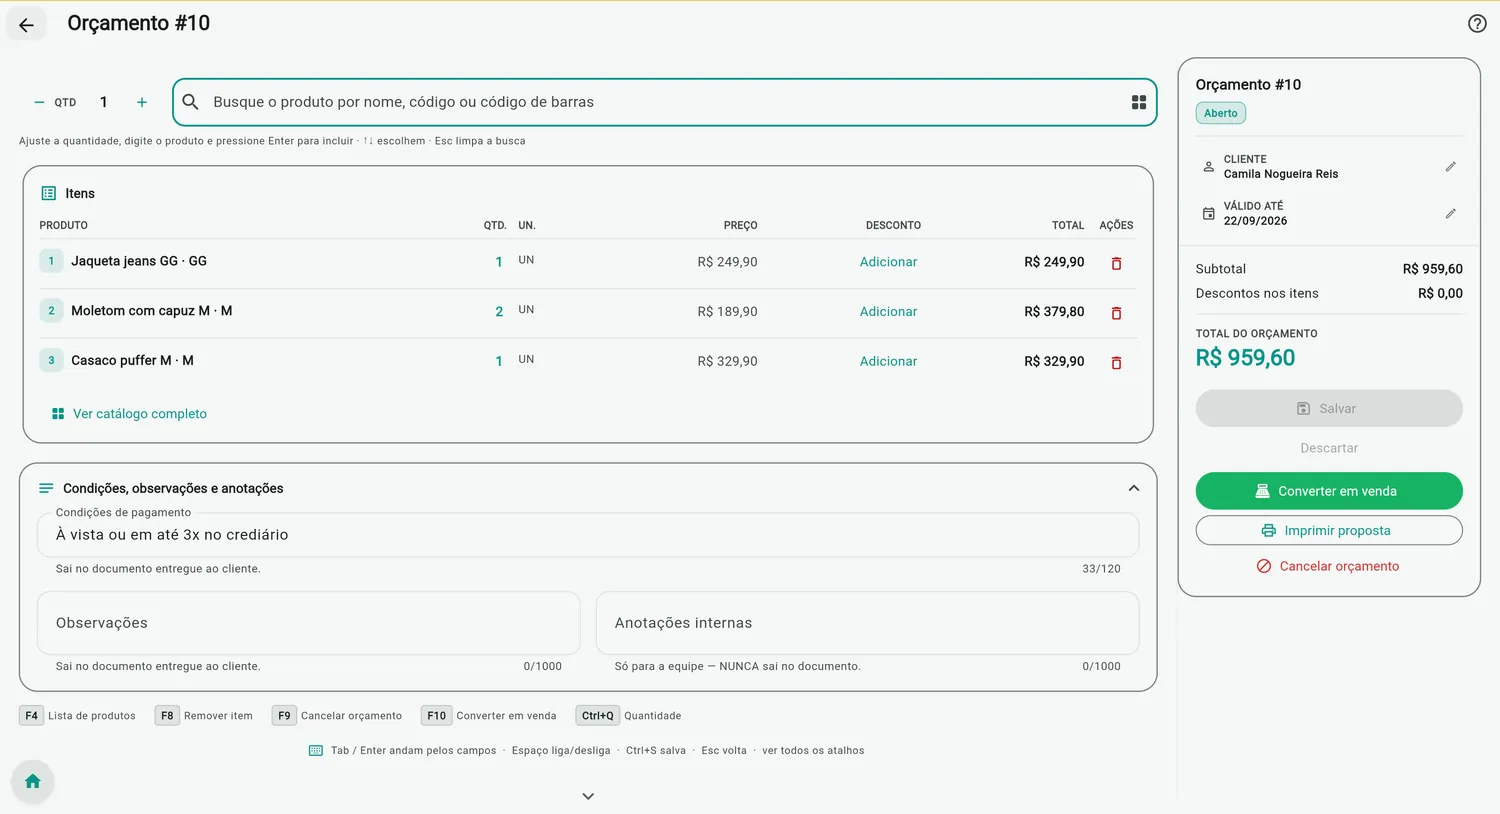
Task: Click Imprimir proposta button
Action: tap(1329, 530)
